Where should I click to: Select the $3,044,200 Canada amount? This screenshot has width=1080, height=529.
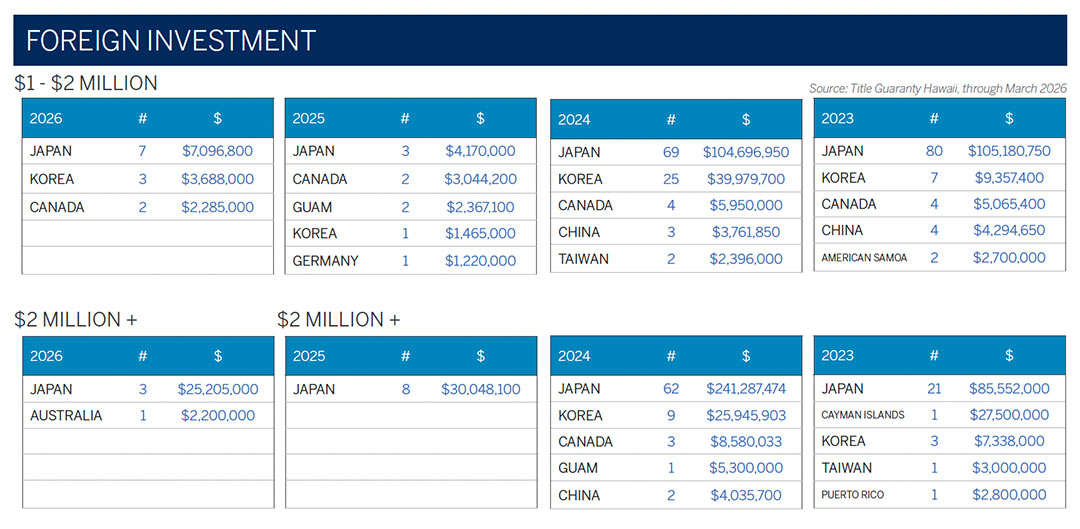(x=481, y=179)
